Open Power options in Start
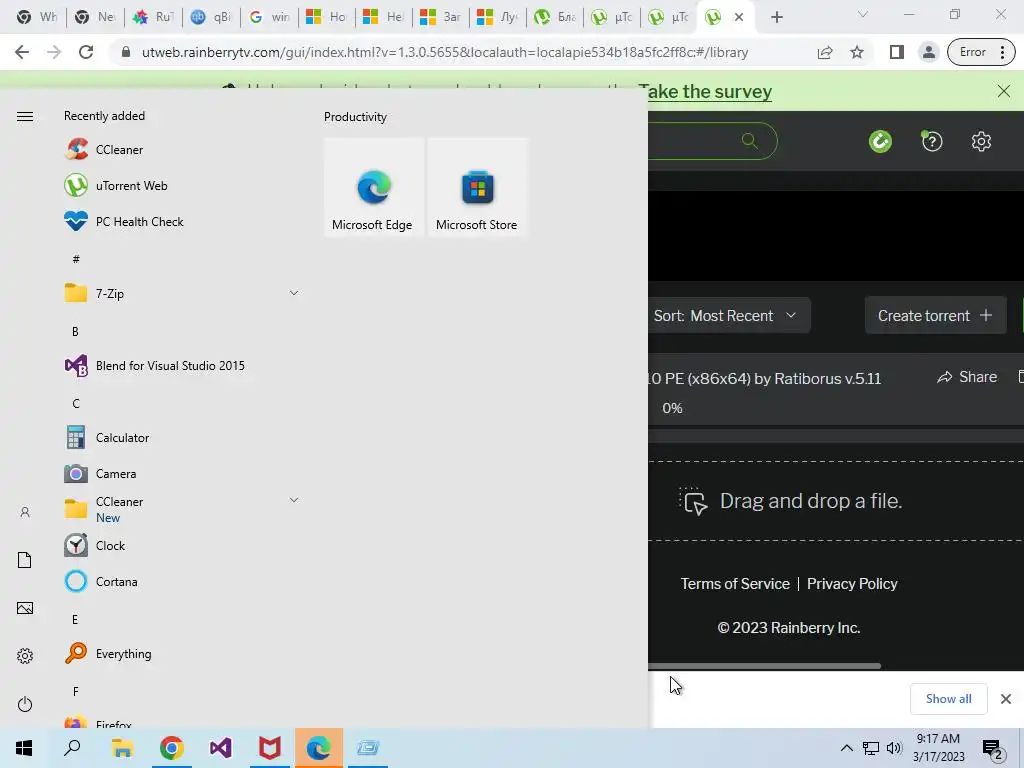Image resolution: width=1024 pixels, height=768 pixels. click(x=25, y=704)
